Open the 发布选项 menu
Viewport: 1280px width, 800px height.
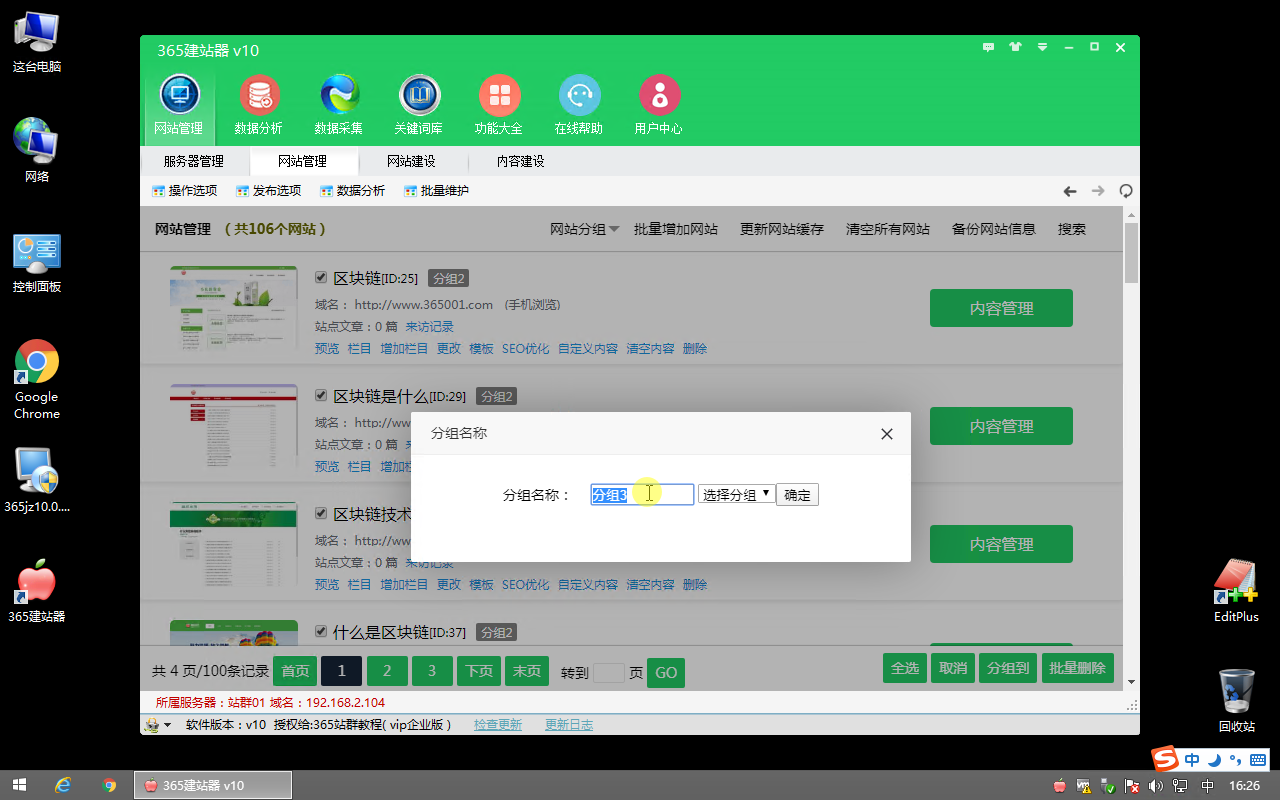[x=268, y=191]
